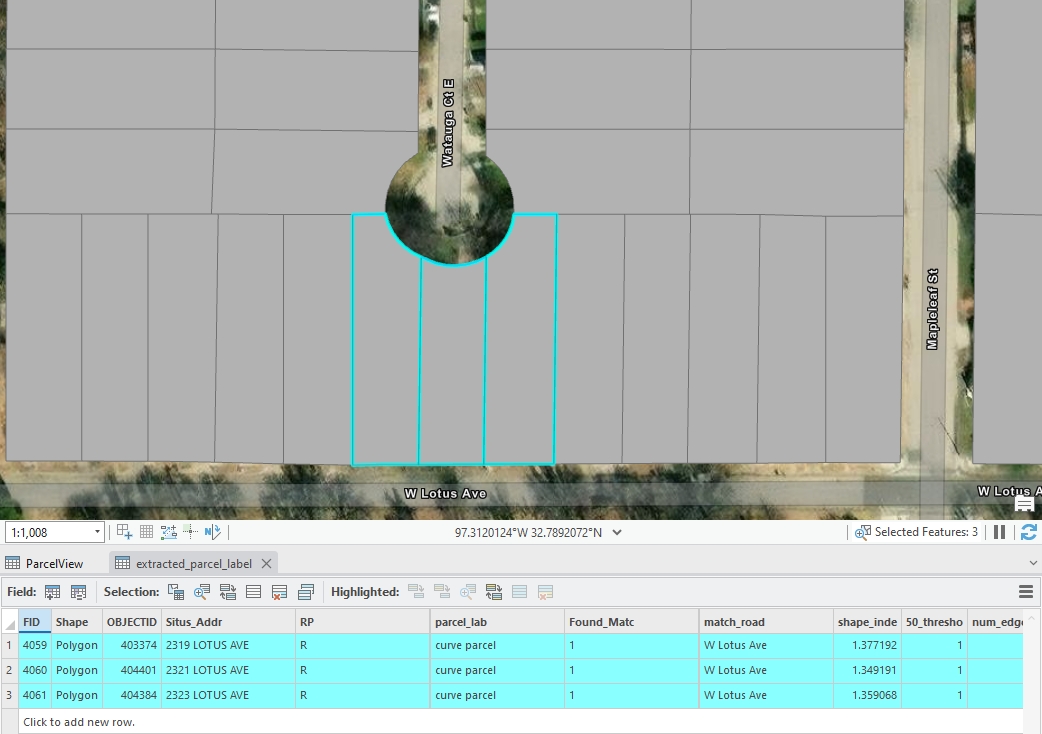Zoom to selected rows in table
Viewport: 1042px width, 734px height.
[x=202, y=592]
